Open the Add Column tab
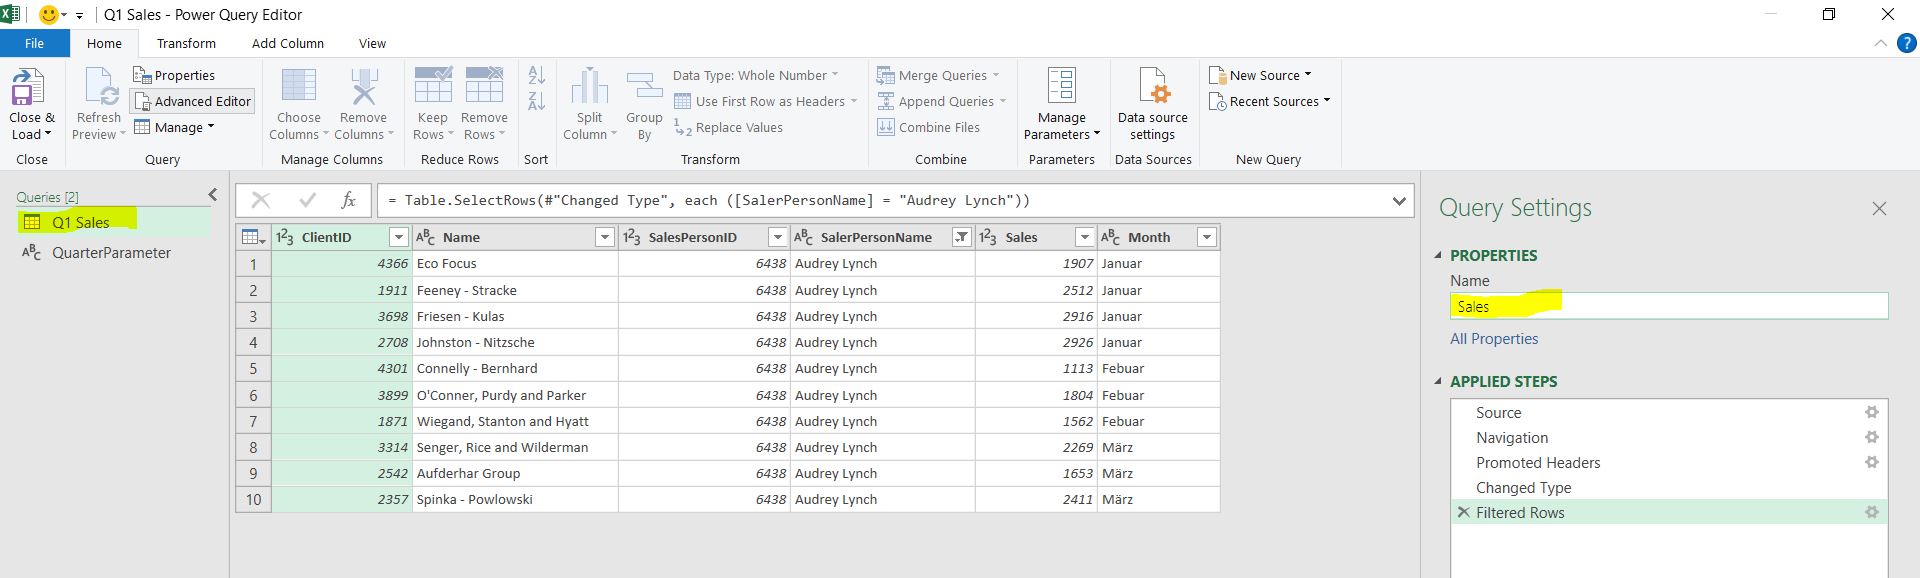The image size is (1920, 578). tap(287, 43)
